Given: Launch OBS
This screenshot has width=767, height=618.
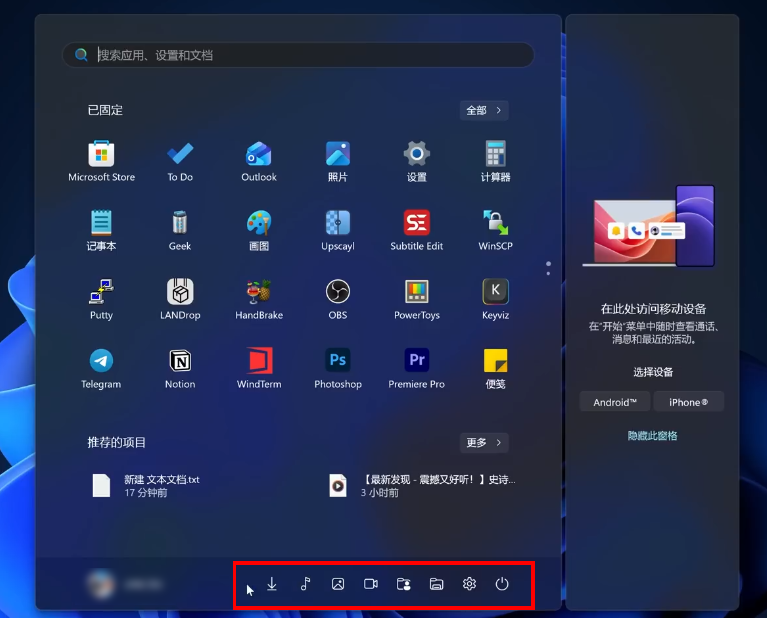Looking at the screenshot, I should coord(338,299).
